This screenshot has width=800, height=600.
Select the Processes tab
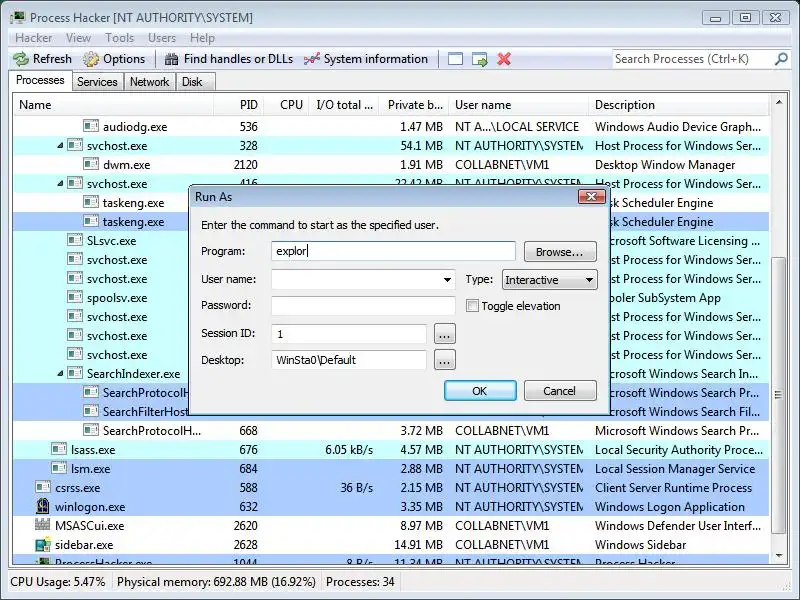click(x=40, y=81)
